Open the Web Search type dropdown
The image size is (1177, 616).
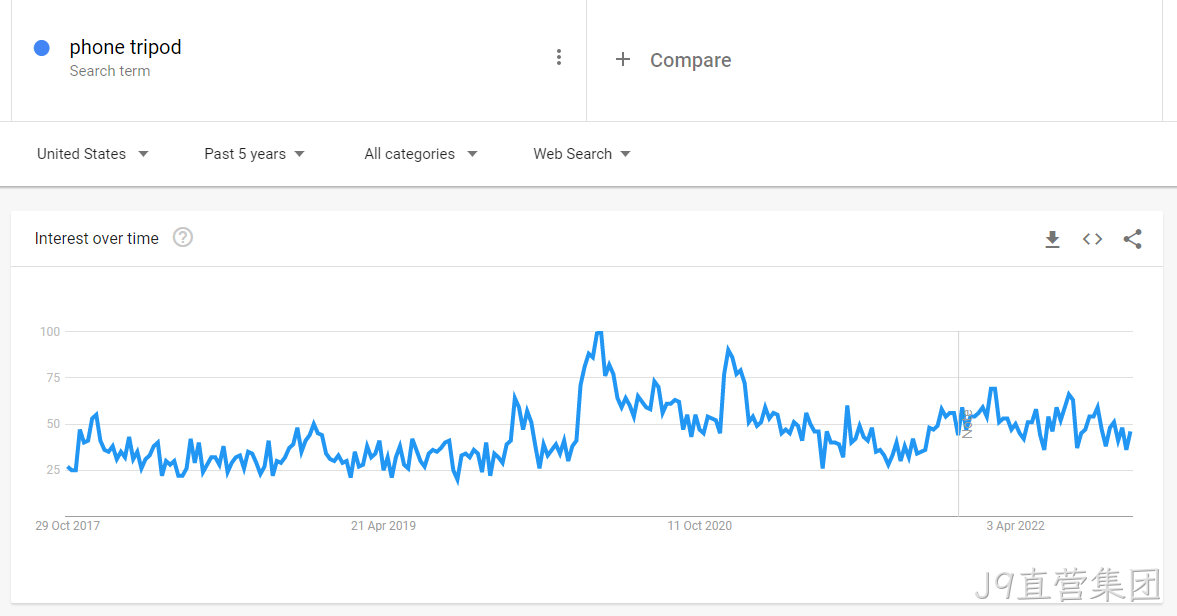582,154
